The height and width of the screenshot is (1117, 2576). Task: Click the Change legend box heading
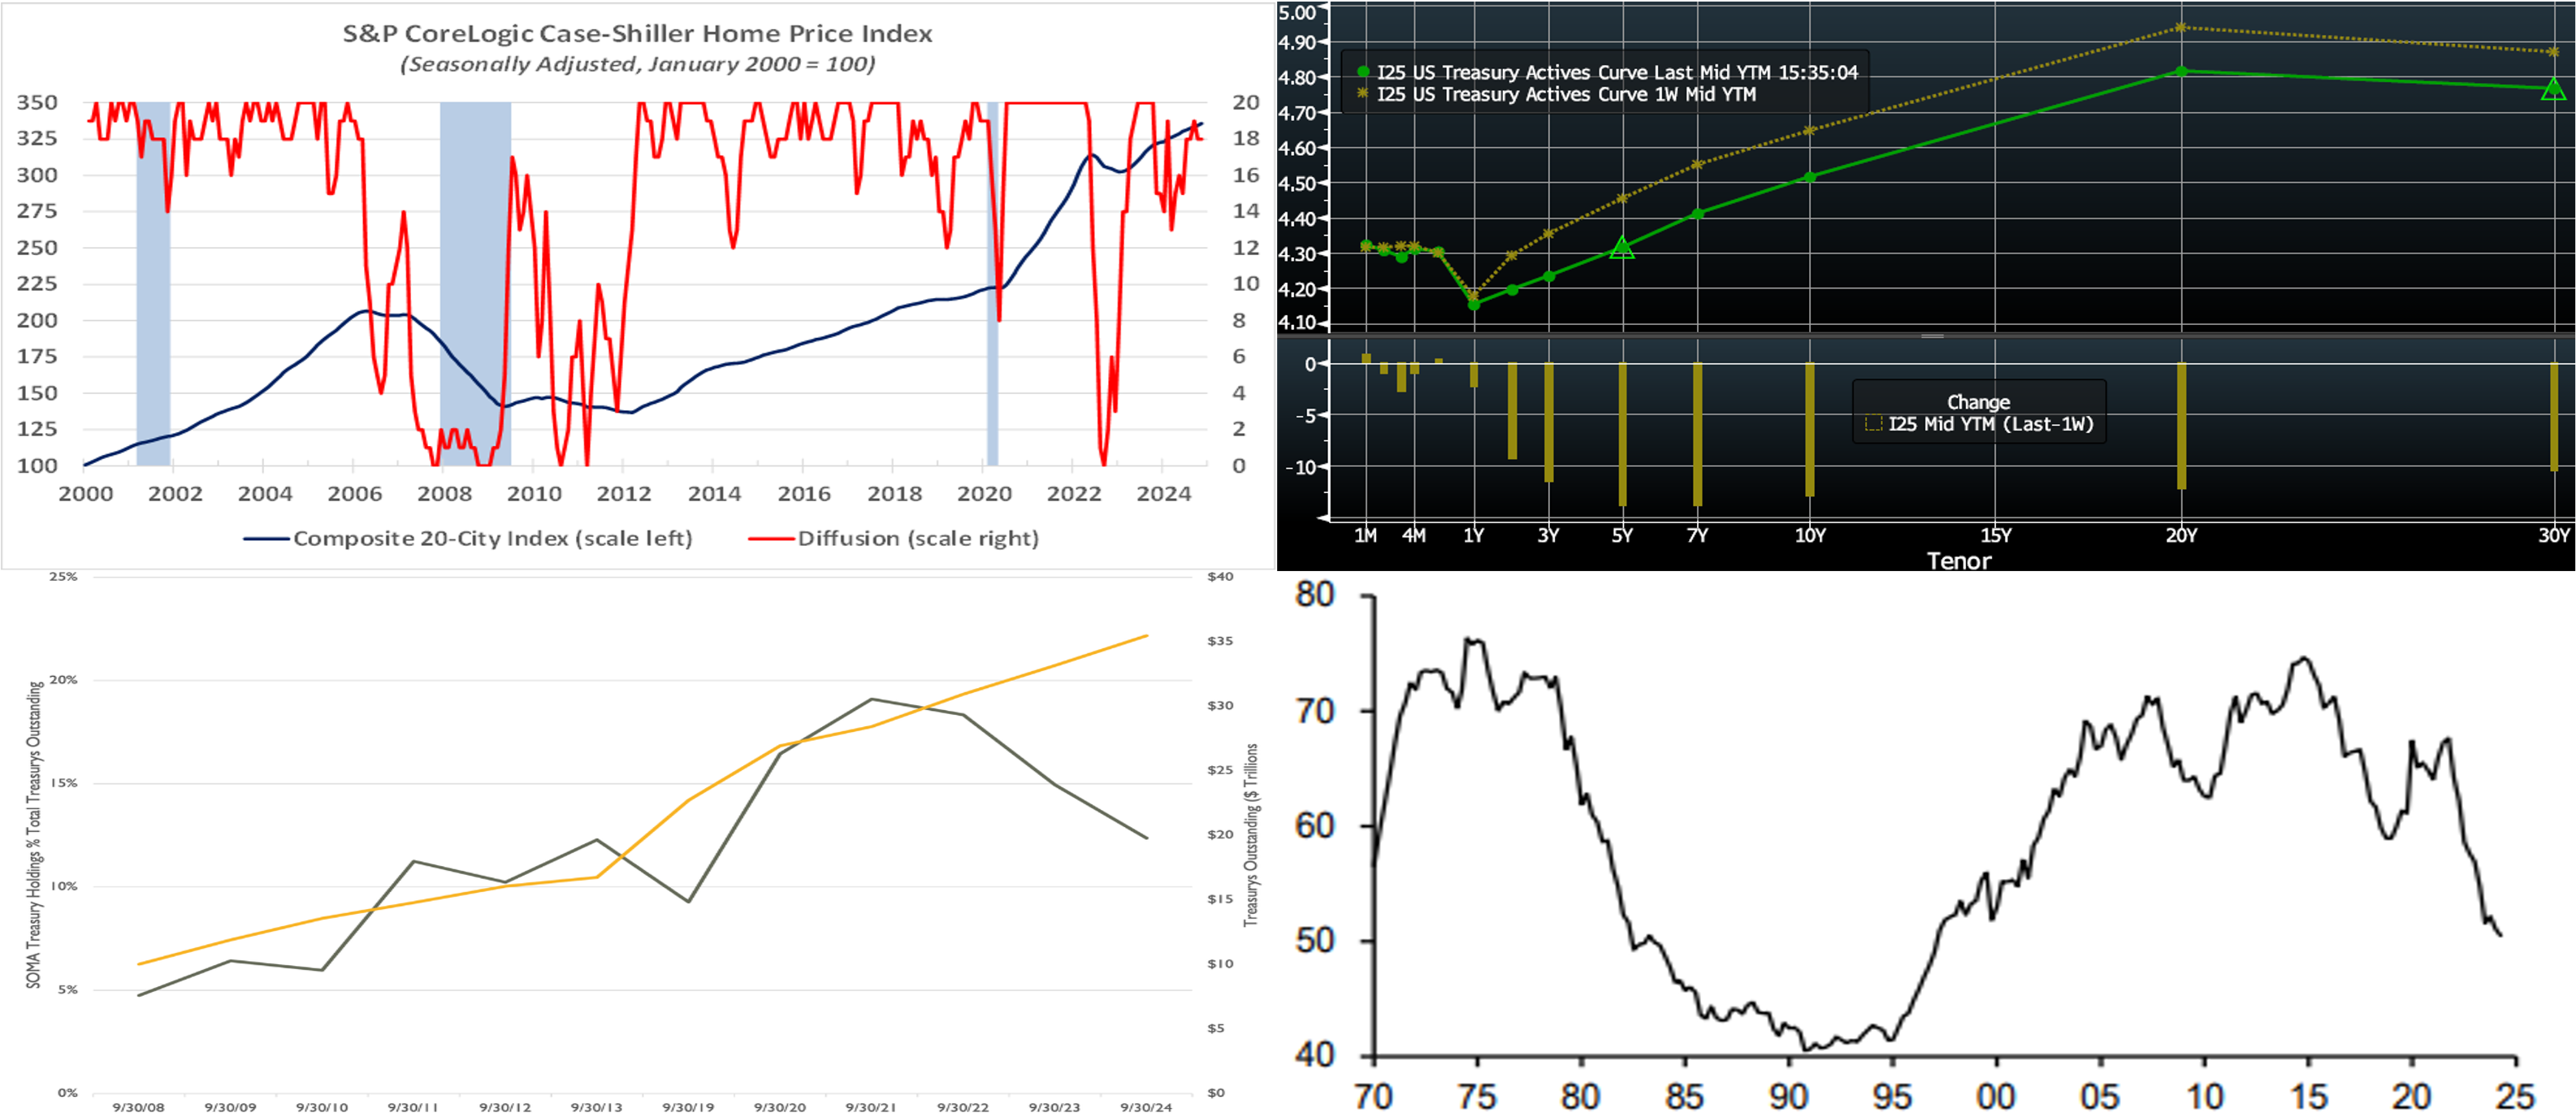1977,402
